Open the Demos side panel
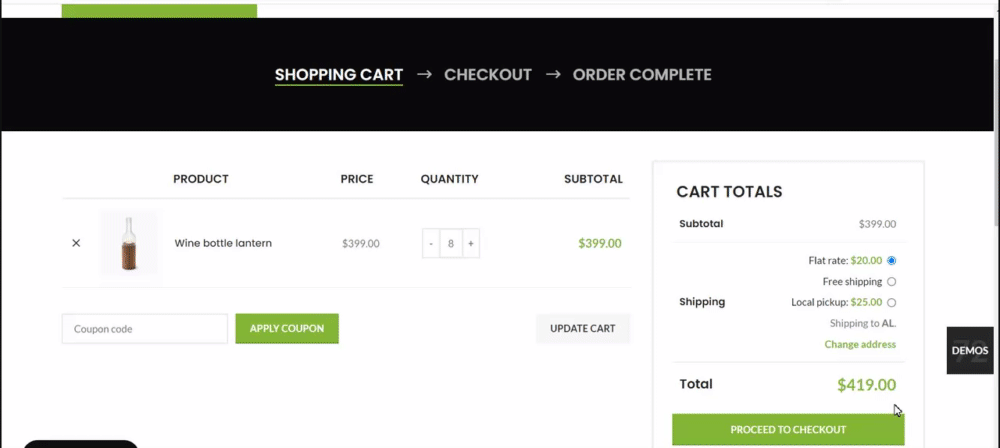The height and width of the screenshot is (448, 1000). pos(970,350)
